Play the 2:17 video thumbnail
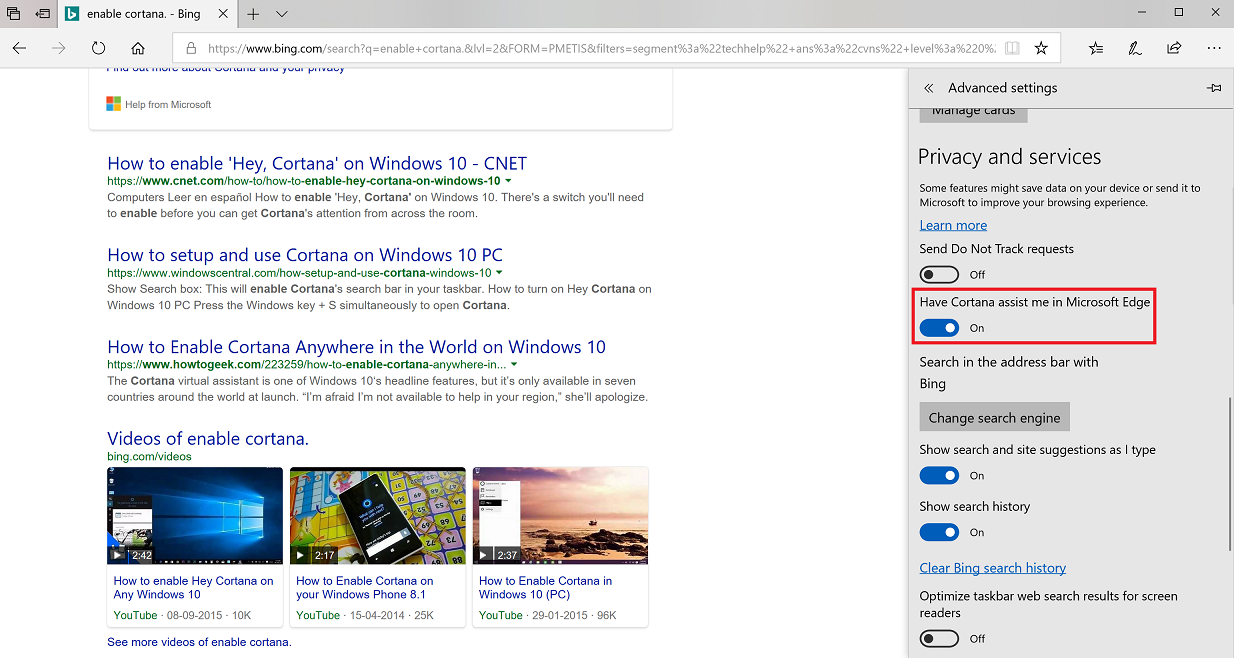The width and height of the screenshot is (1234, 658). click(378, 516)
